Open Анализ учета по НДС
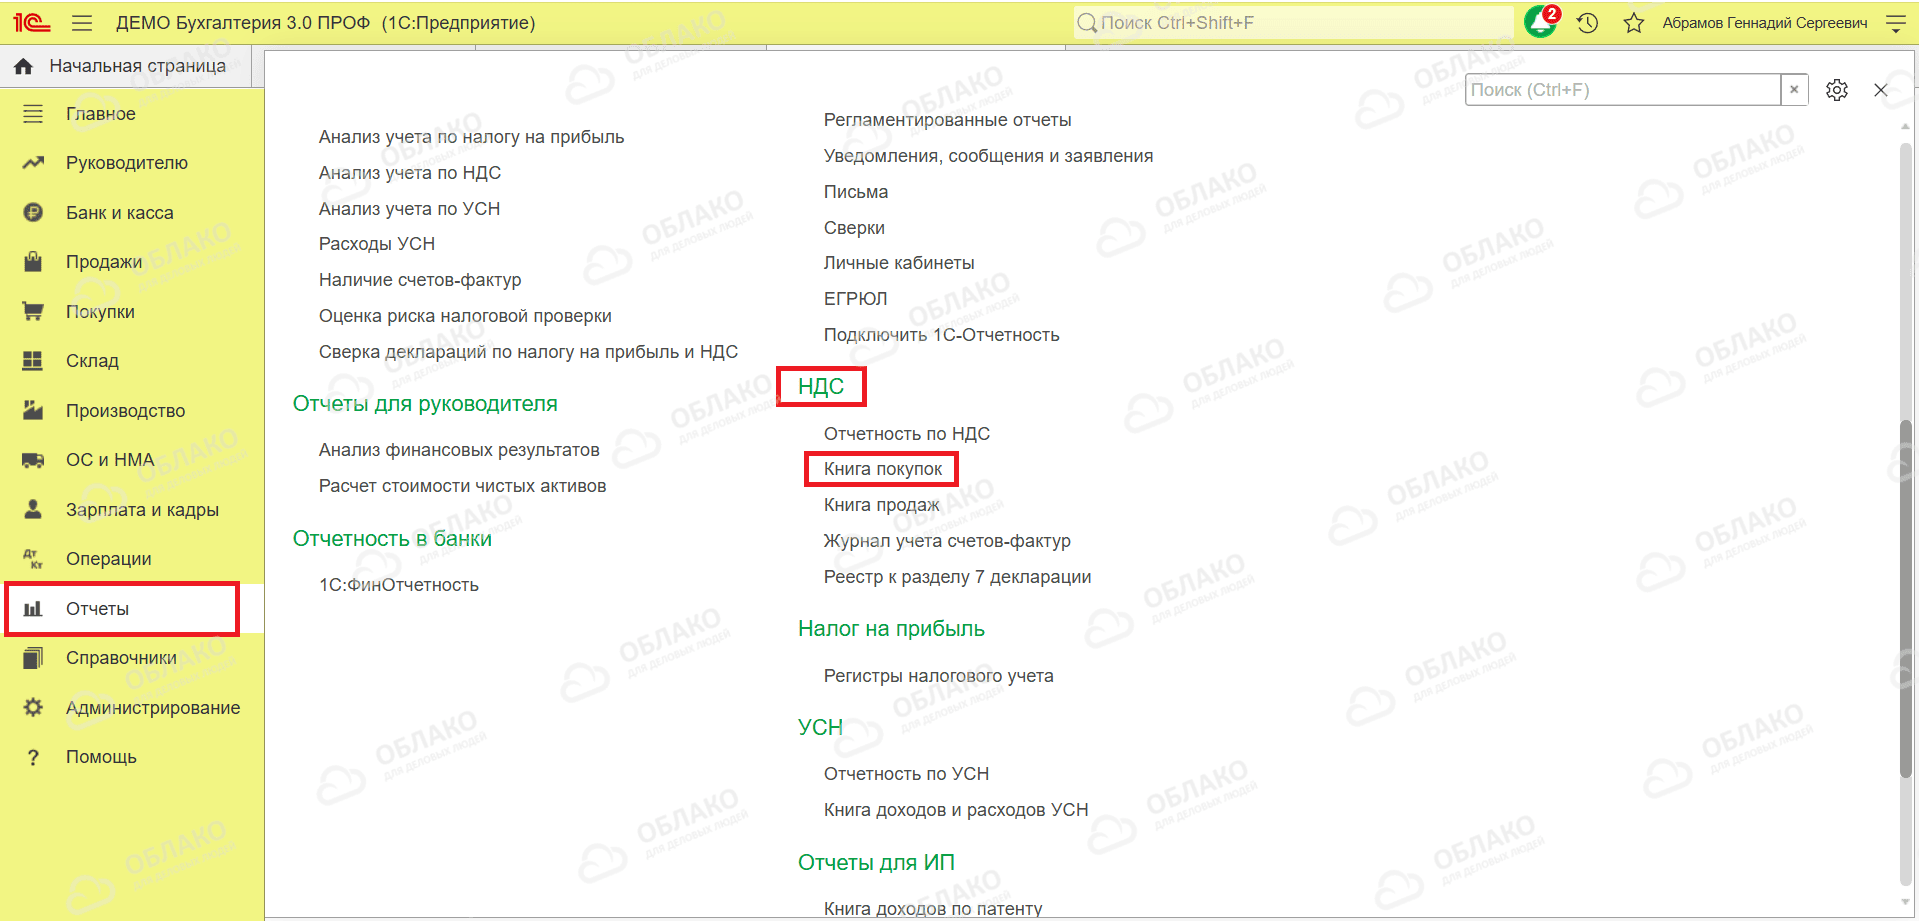Viewport: 1919px width, 921px height. (x=410, y=173)
